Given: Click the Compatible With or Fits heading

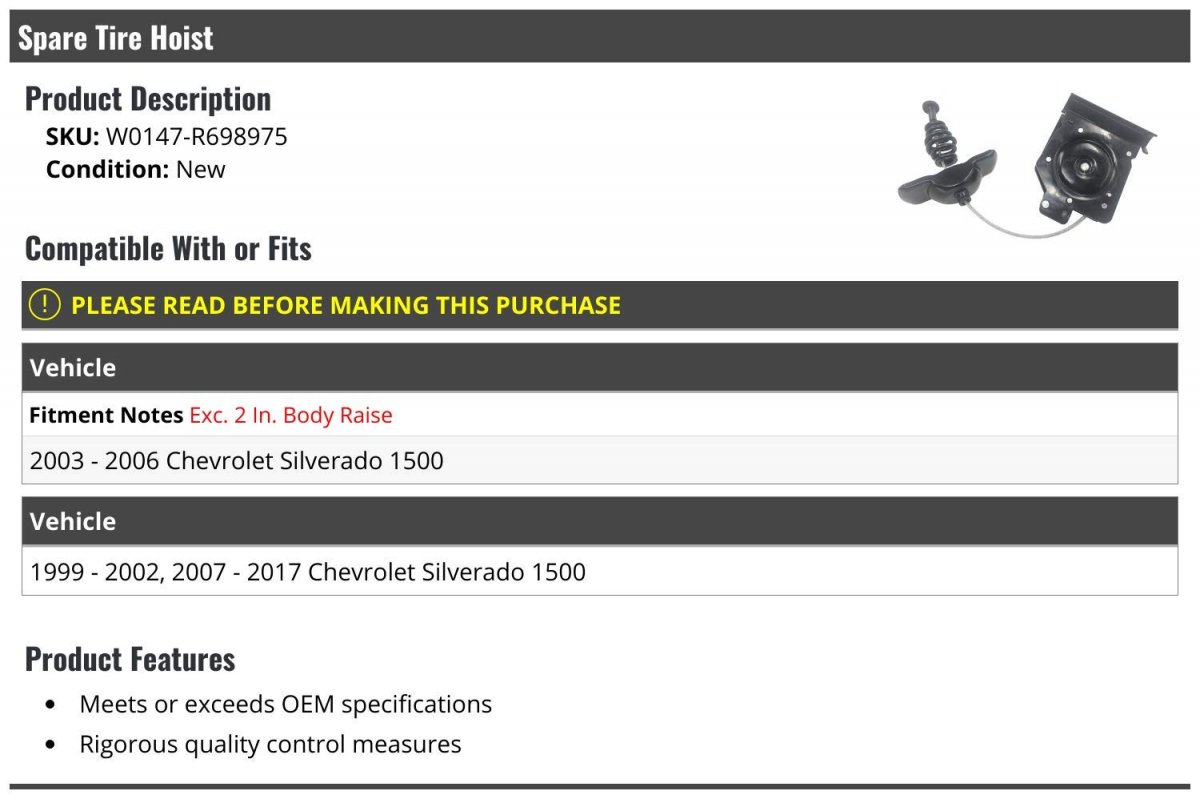Looking at the screenshot, I should 168,248.
